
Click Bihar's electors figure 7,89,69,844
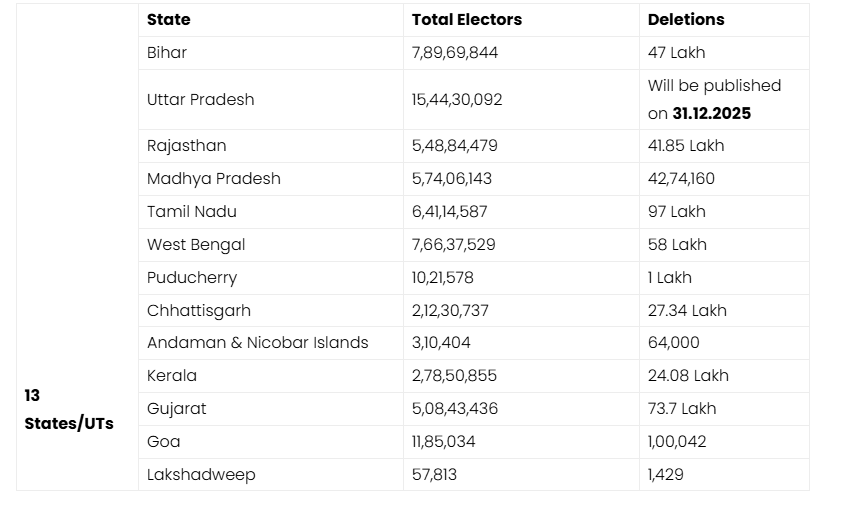[x=455, y=52]
